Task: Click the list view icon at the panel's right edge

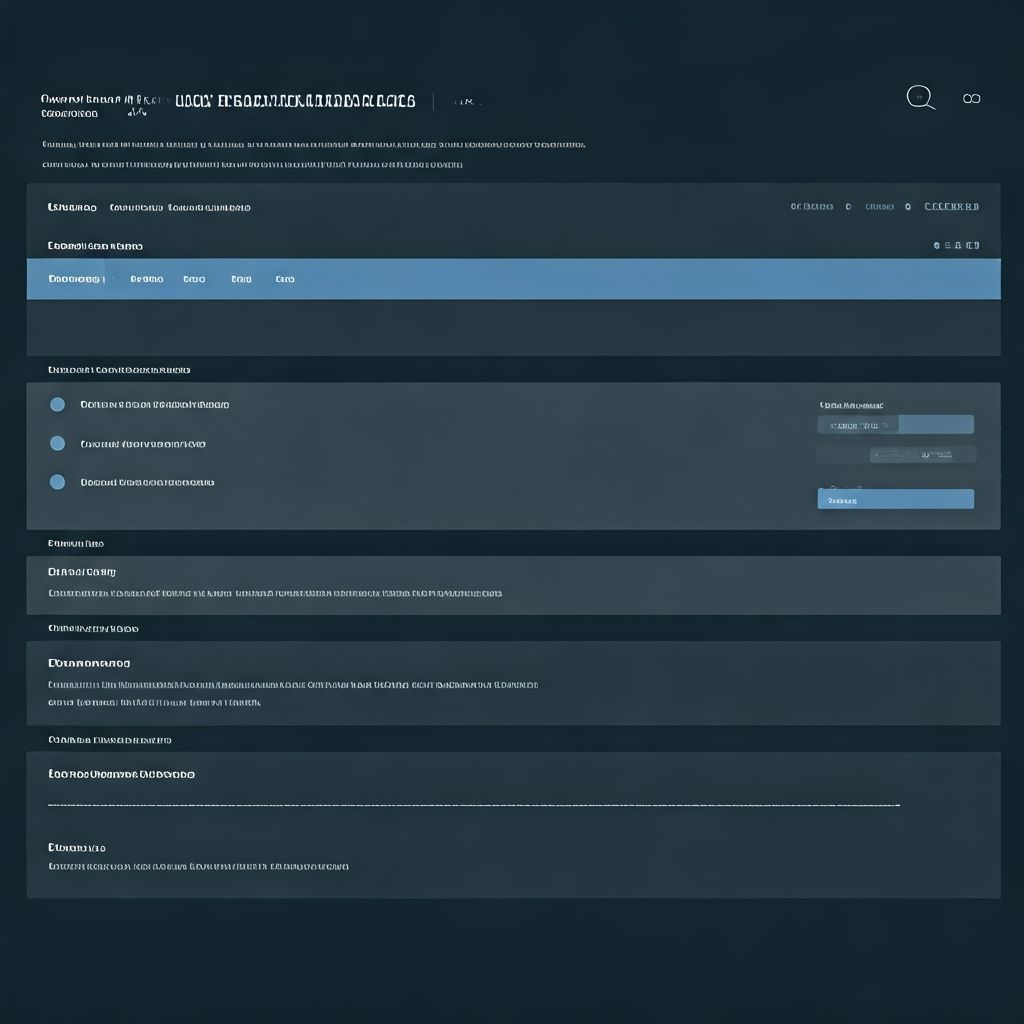Action: tap(975, 245)
